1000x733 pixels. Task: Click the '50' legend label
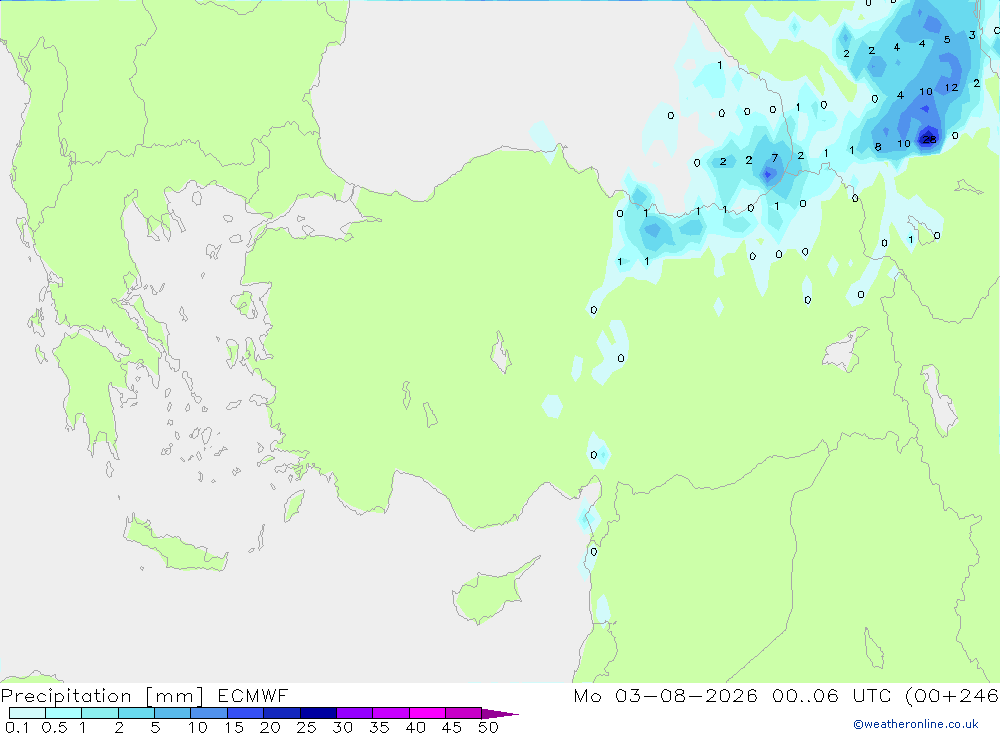[488, 727]
